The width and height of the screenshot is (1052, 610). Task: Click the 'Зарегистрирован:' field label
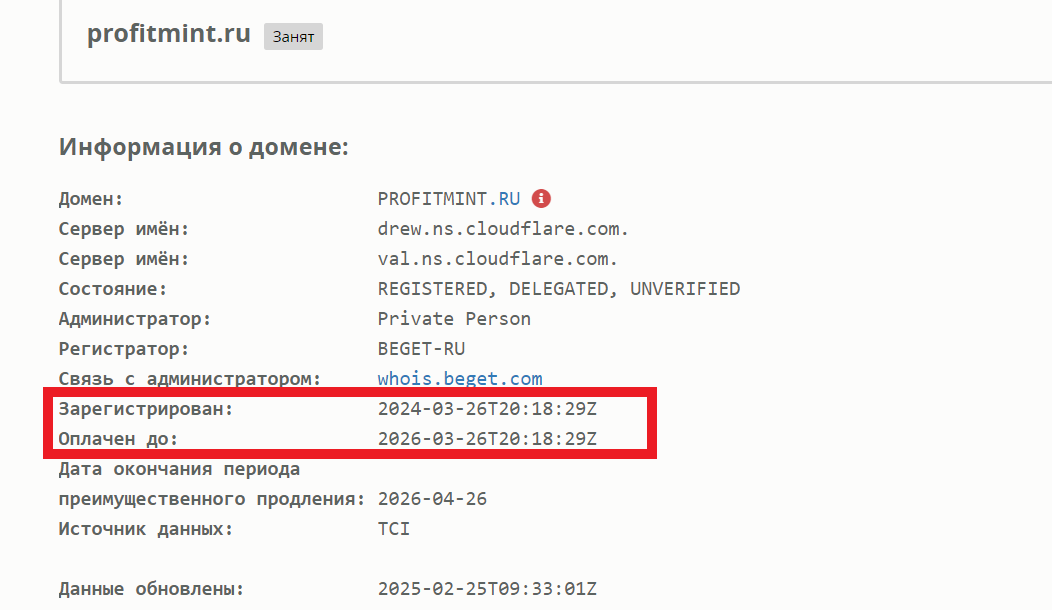[146, 409]
